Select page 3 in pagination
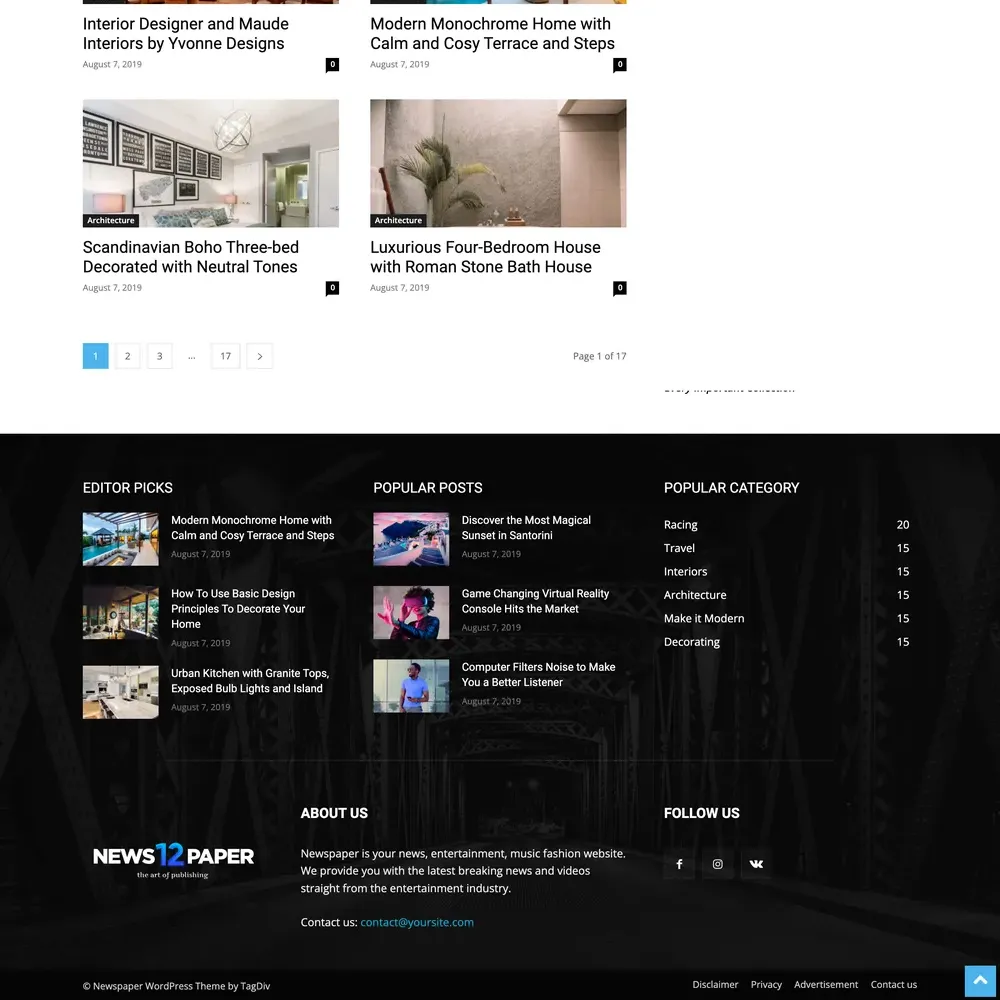 tap(159, 356)
